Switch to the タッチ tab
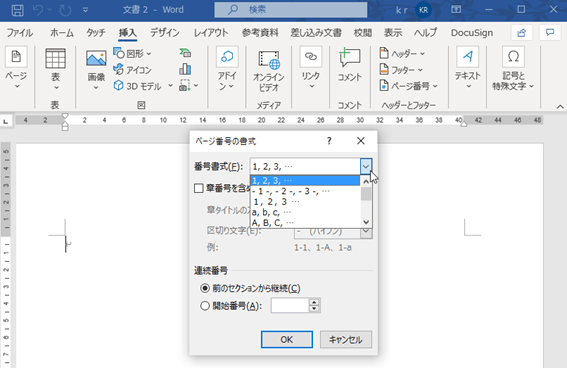Image resolution: width=567 pixels, height=368 pixels. (x=96, y=33)
